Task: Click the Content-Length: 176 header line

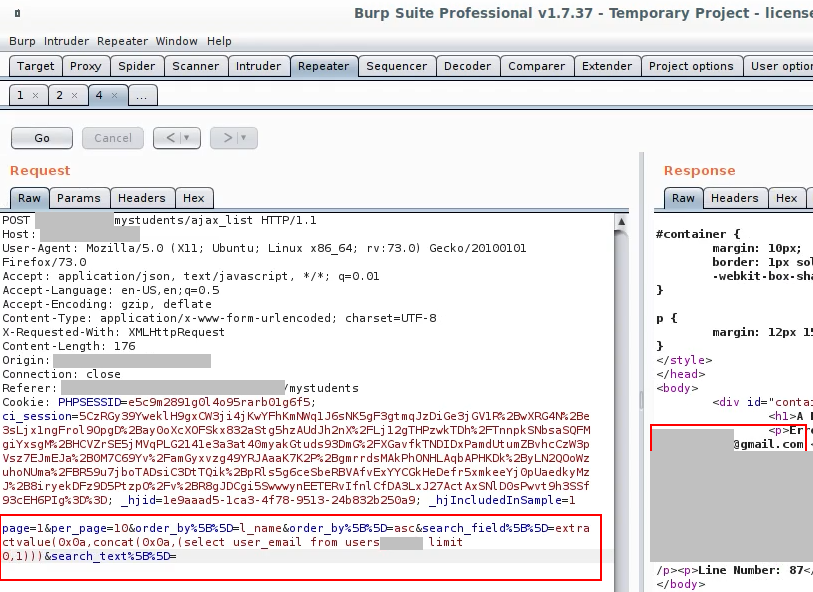Action: [69, 346]
